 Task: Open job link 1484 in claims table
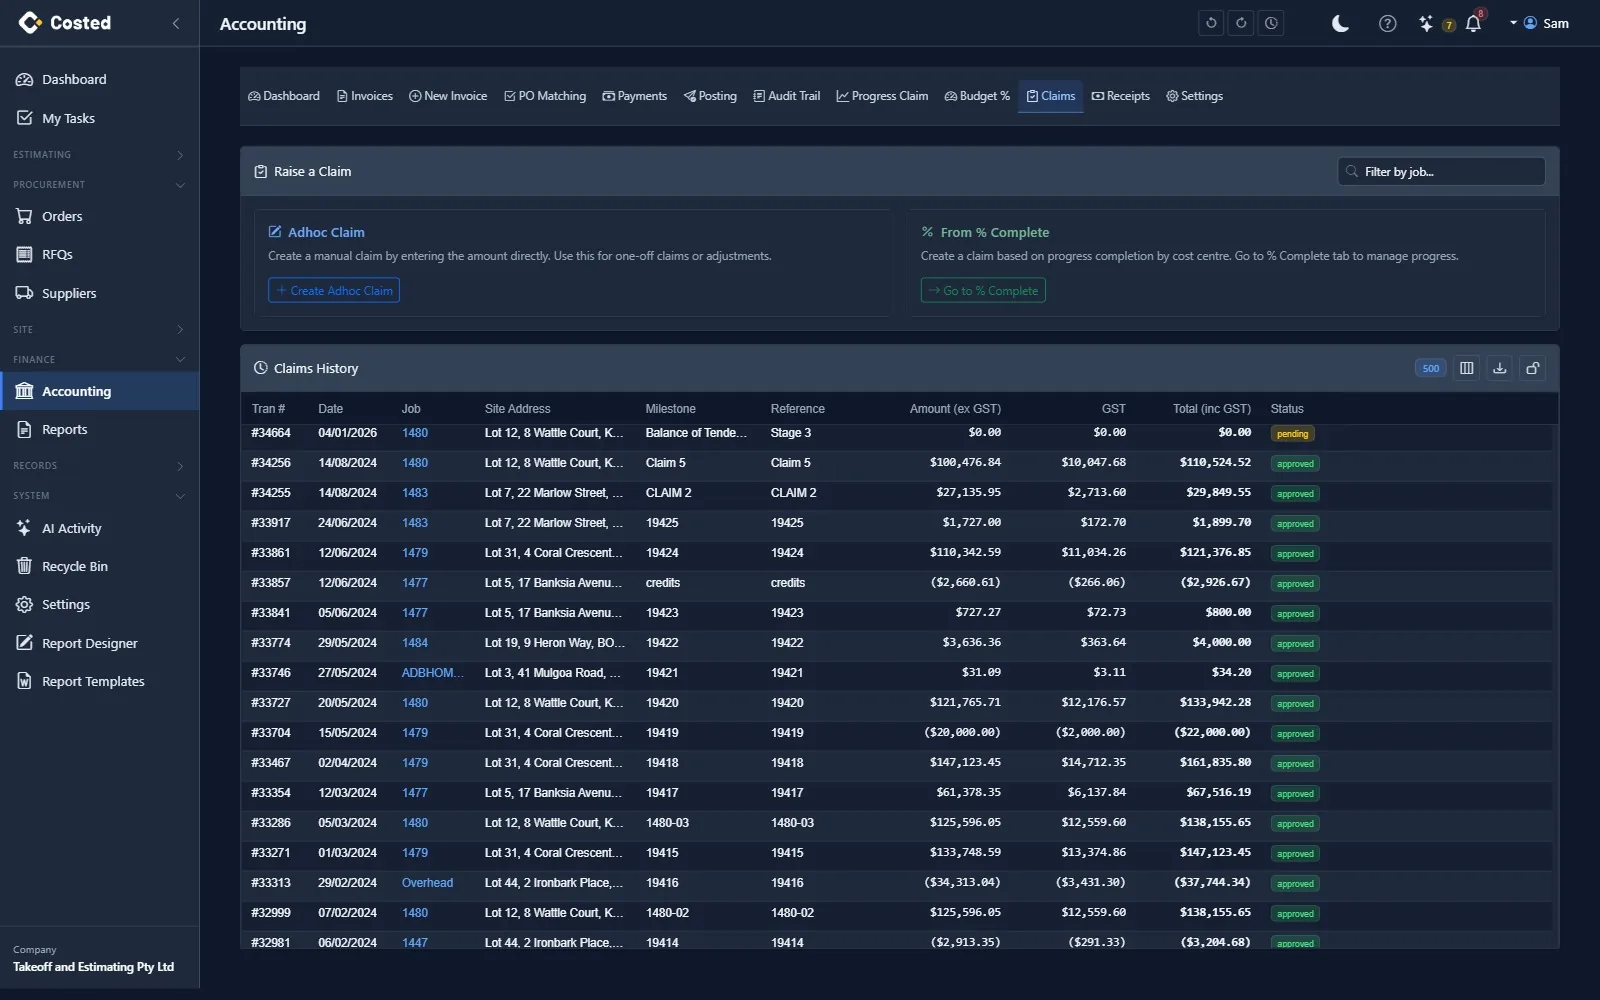(415, 643)
